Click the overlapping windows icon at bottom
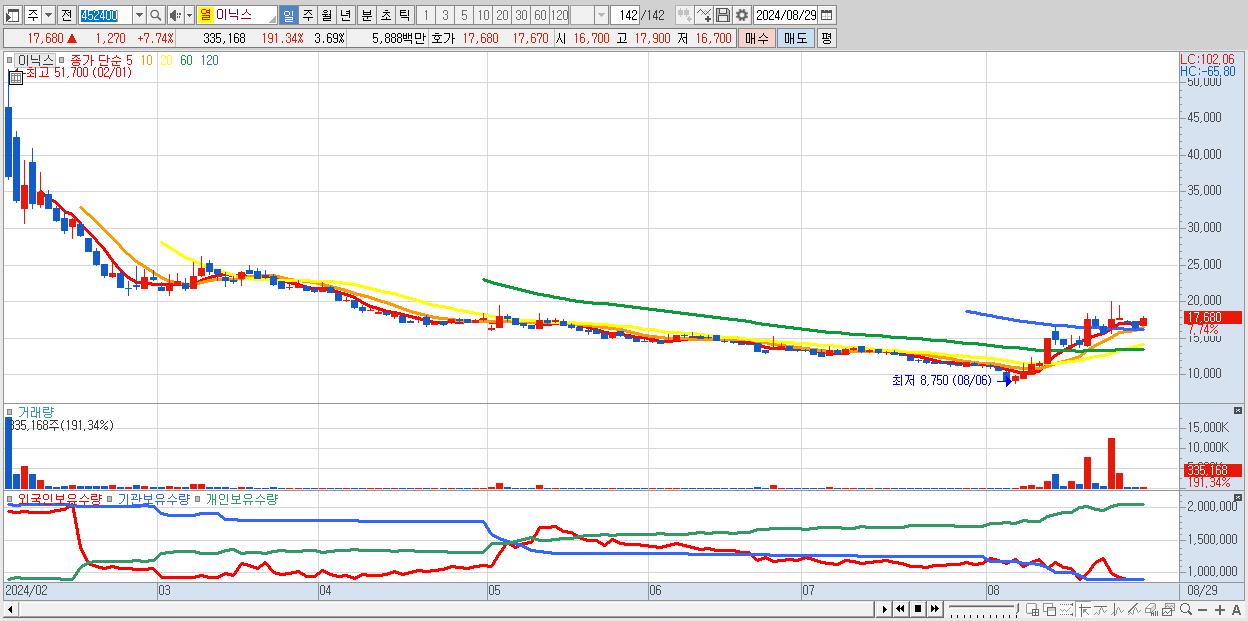1248x621 pixels. tap(1049, 609)
